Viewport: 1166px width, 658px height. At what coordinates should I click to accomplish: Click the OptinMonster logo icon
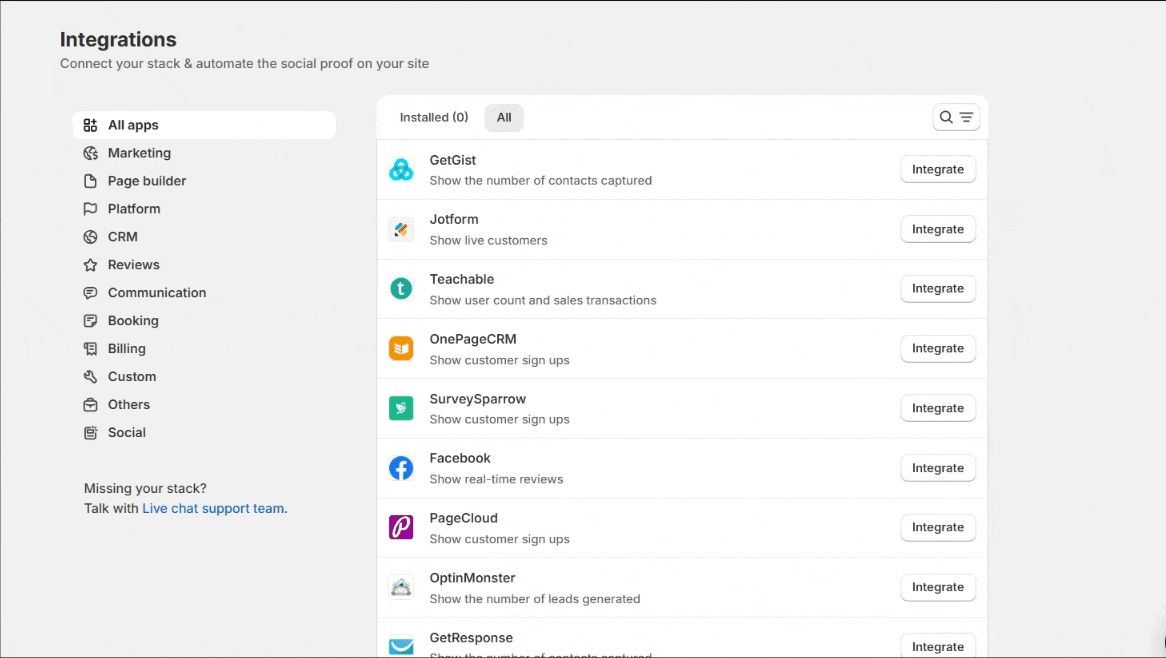(x=401, y=587)
